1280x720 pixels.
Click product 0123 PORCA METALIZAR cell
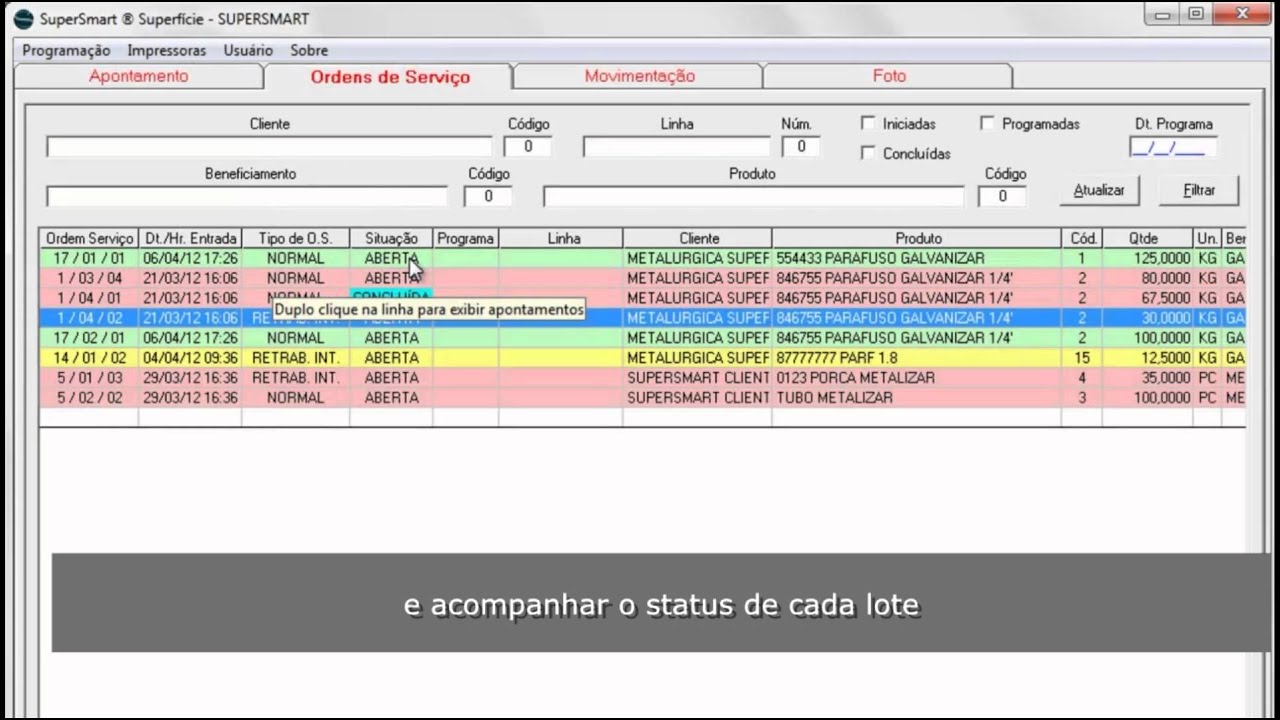pyautogui.click(x=916, y=378)
